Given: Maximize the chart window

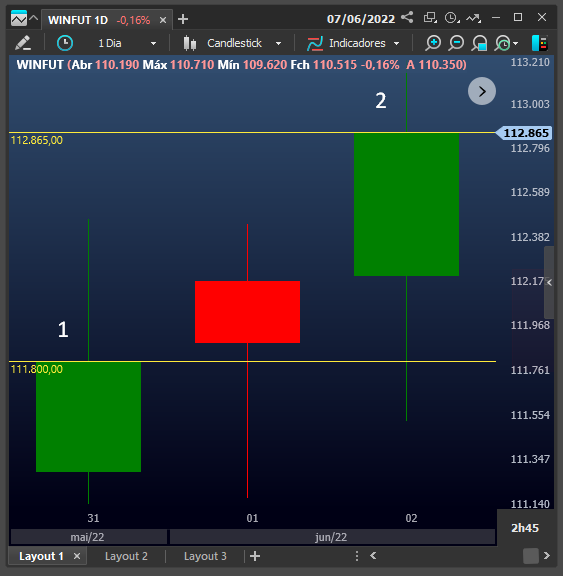Looking at the screenshot, I should click(518, 17).
